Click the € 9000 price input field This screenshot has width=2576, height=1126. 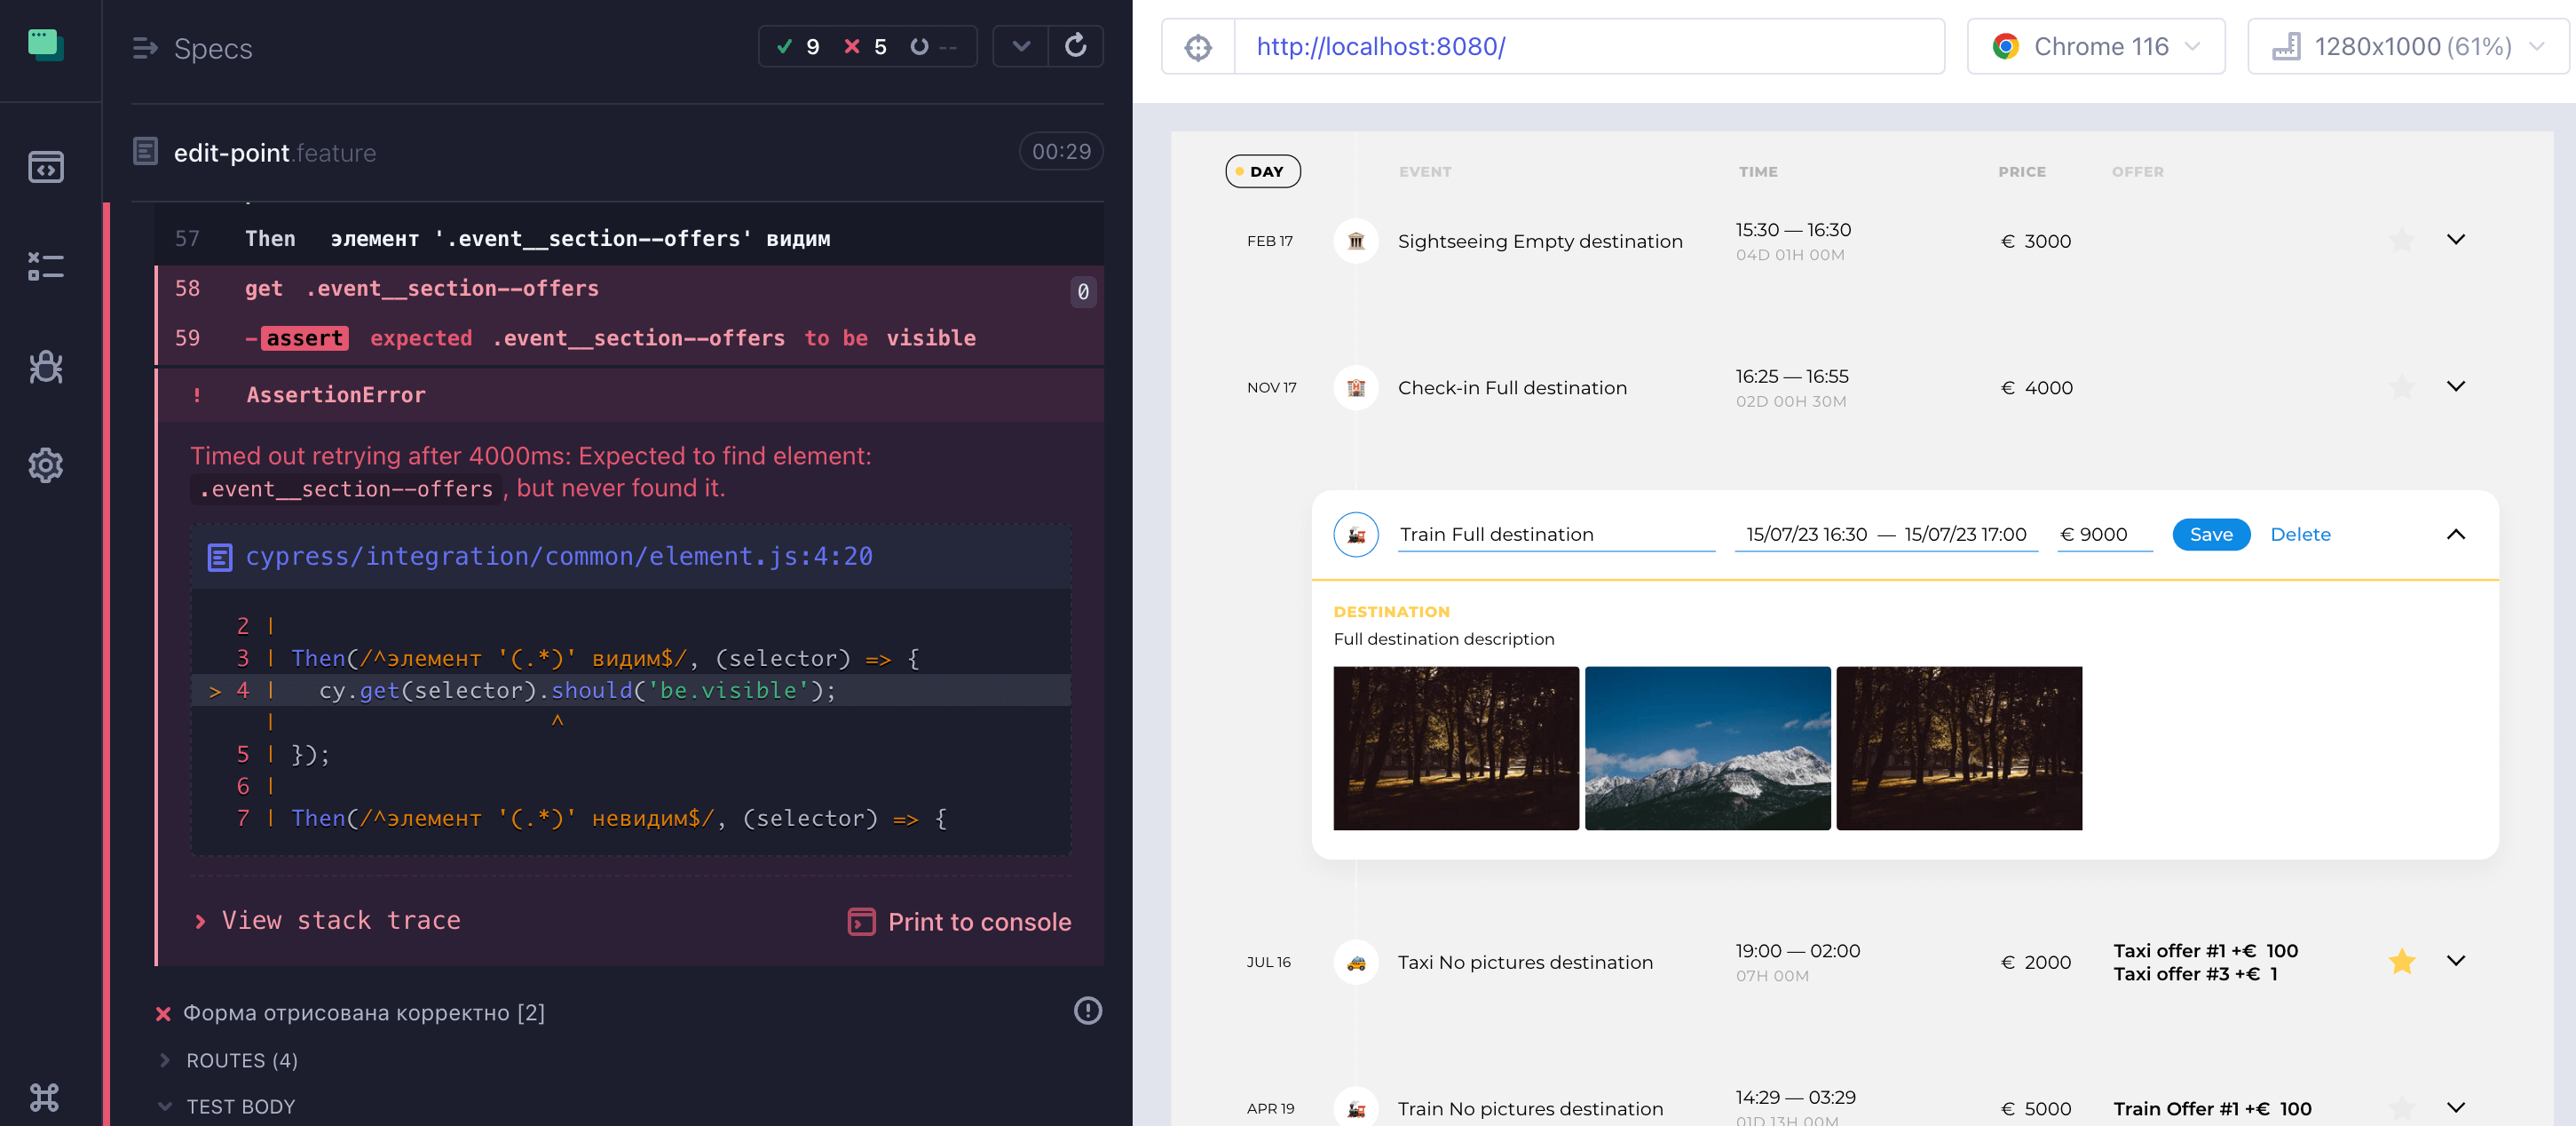(x=2105, y=534)
